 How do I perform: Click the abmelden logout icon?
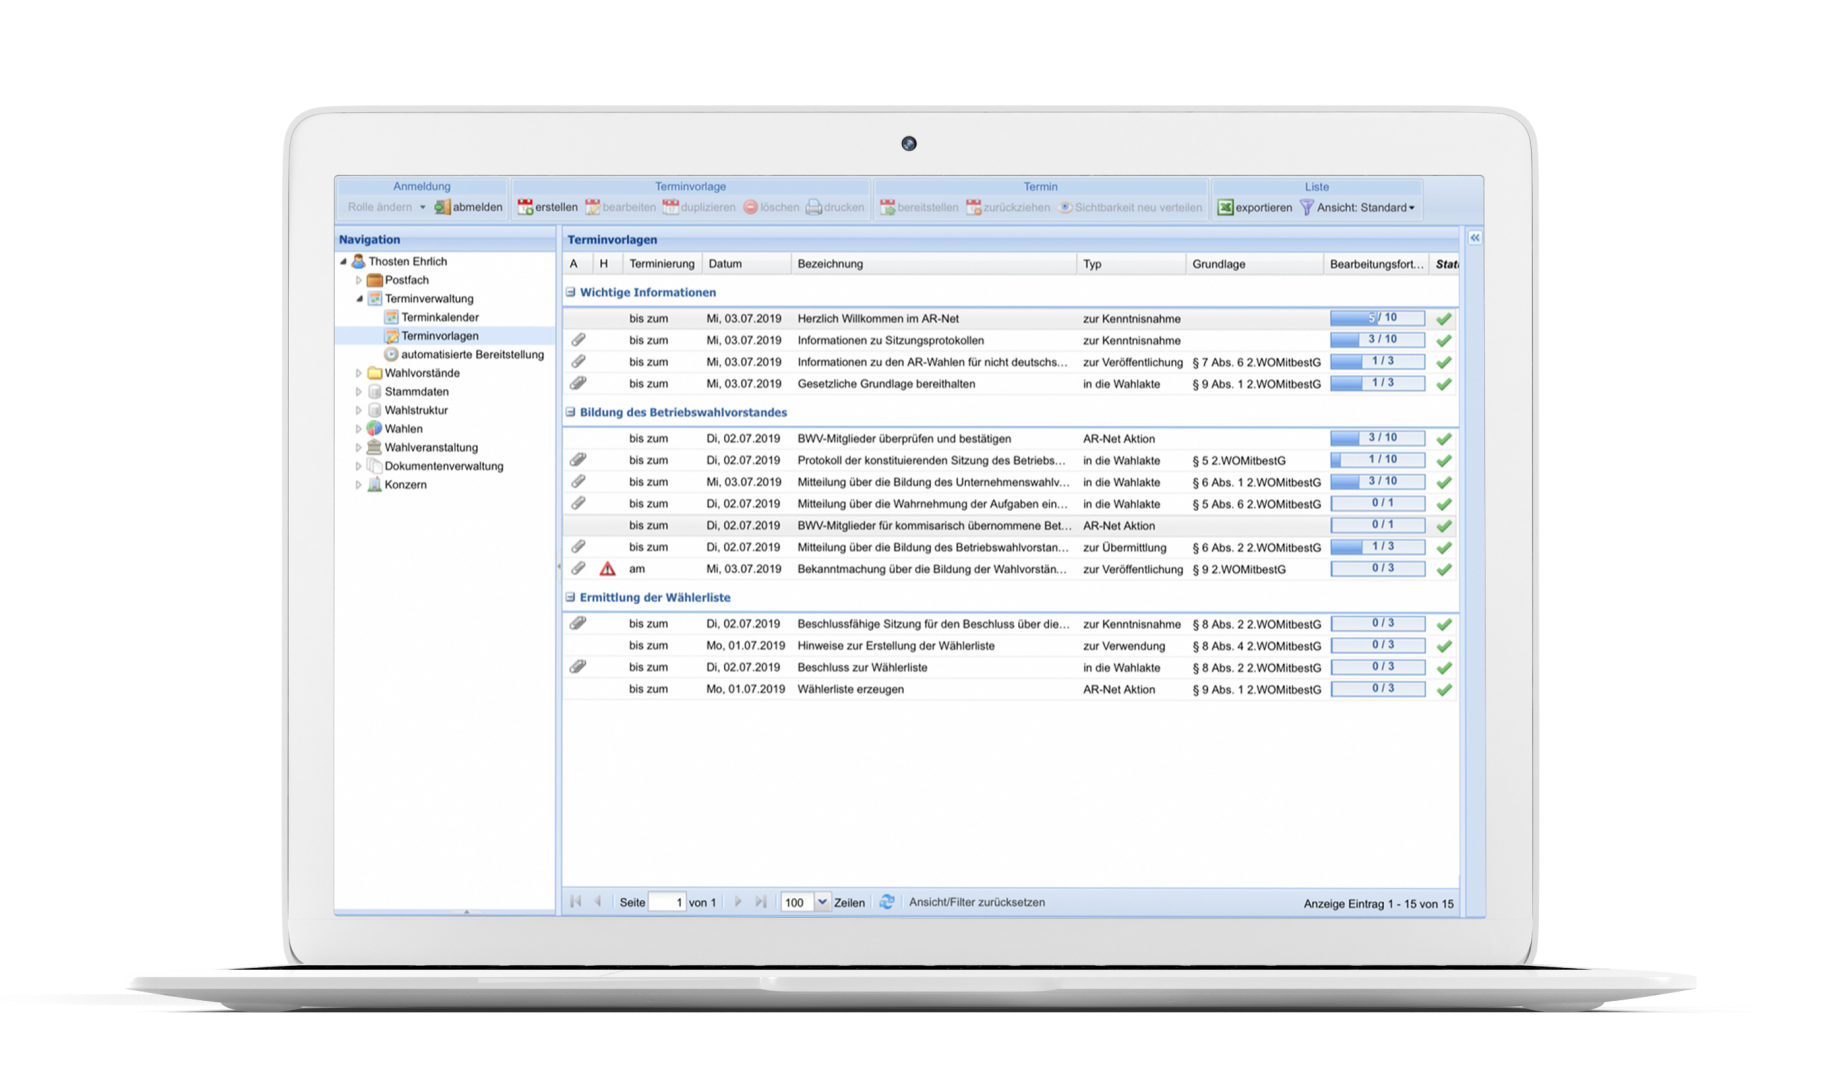pos(442,207)
